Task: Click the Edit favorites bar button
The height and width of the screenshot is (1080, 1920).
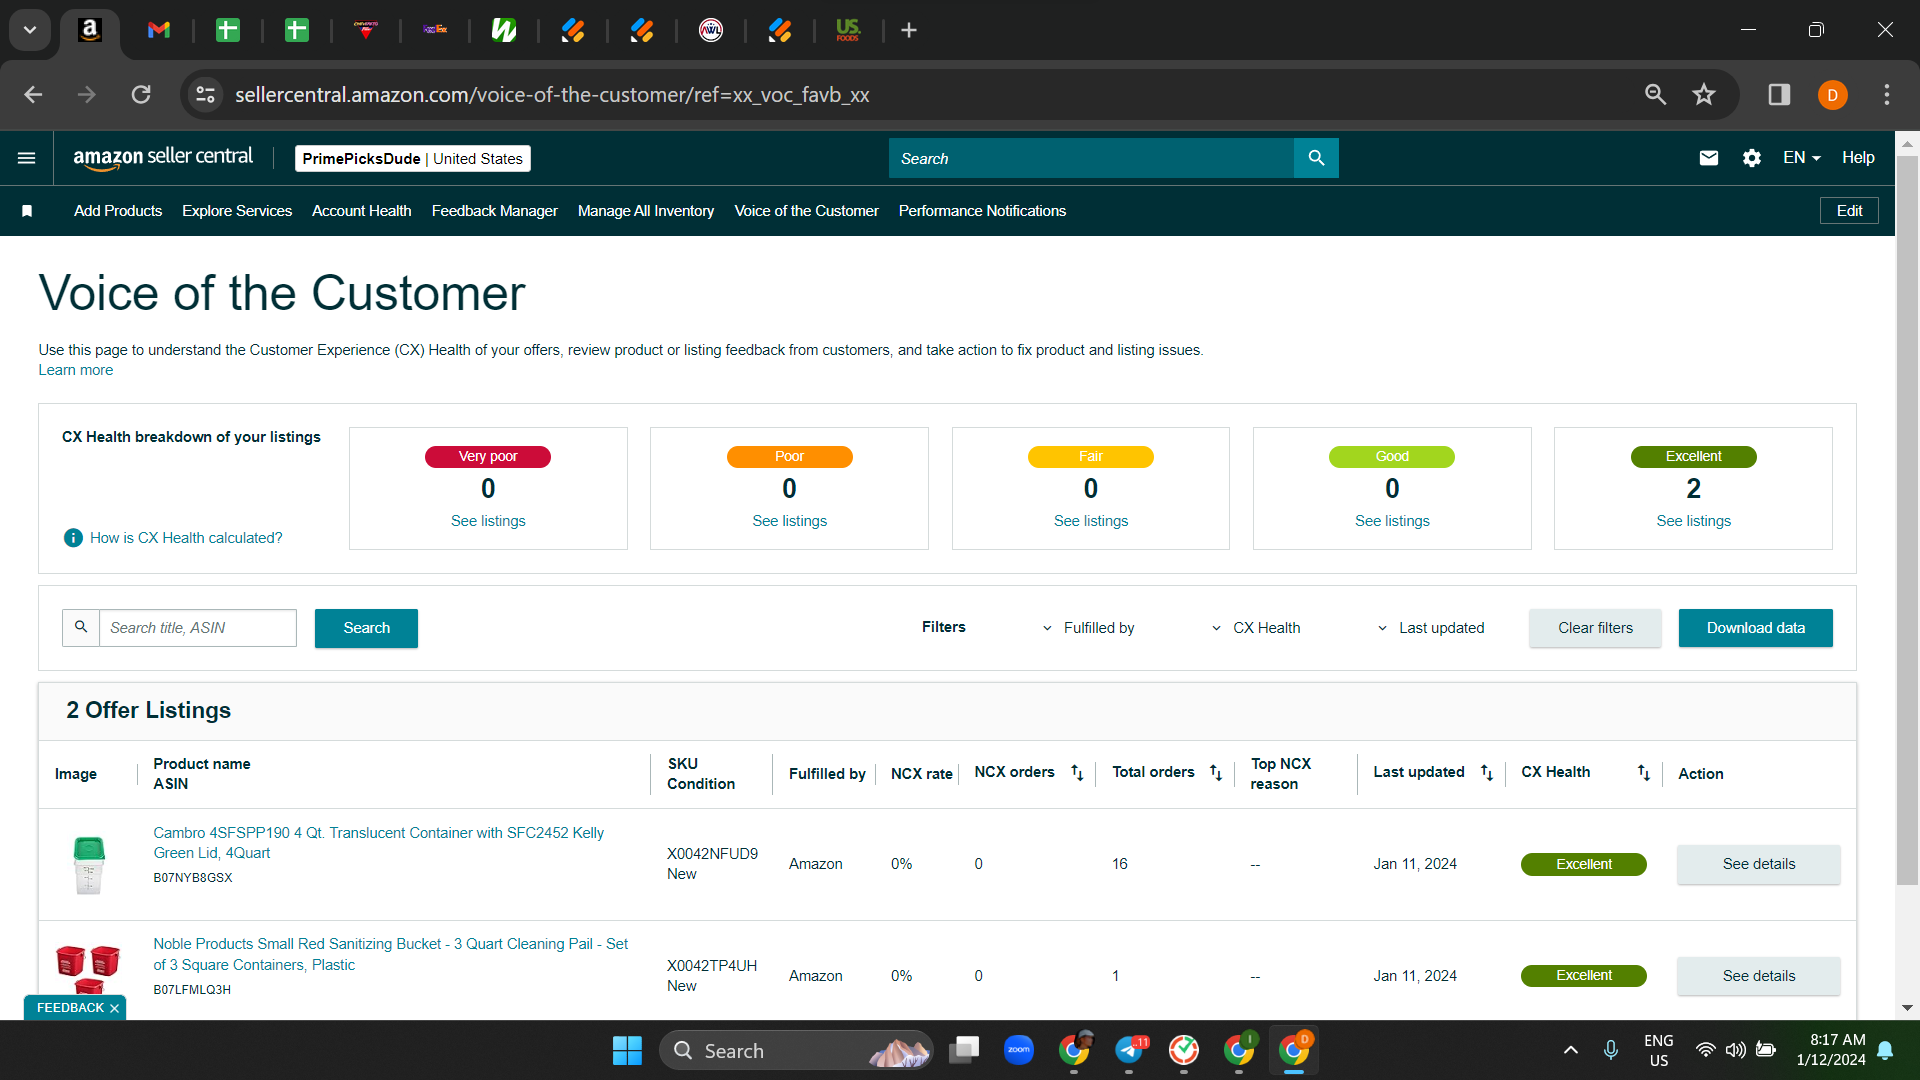Action: pyautogui.click(x=1849, y=211)
